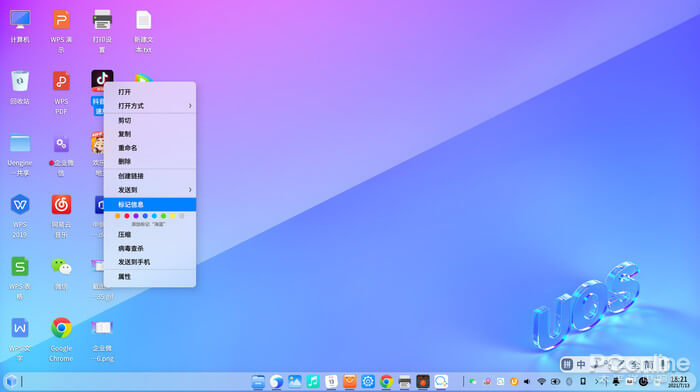This screenshot has width=700, height=392.
Task: Open the calendar in the dock
Action: pyautogui.click(x=331, y=382)
